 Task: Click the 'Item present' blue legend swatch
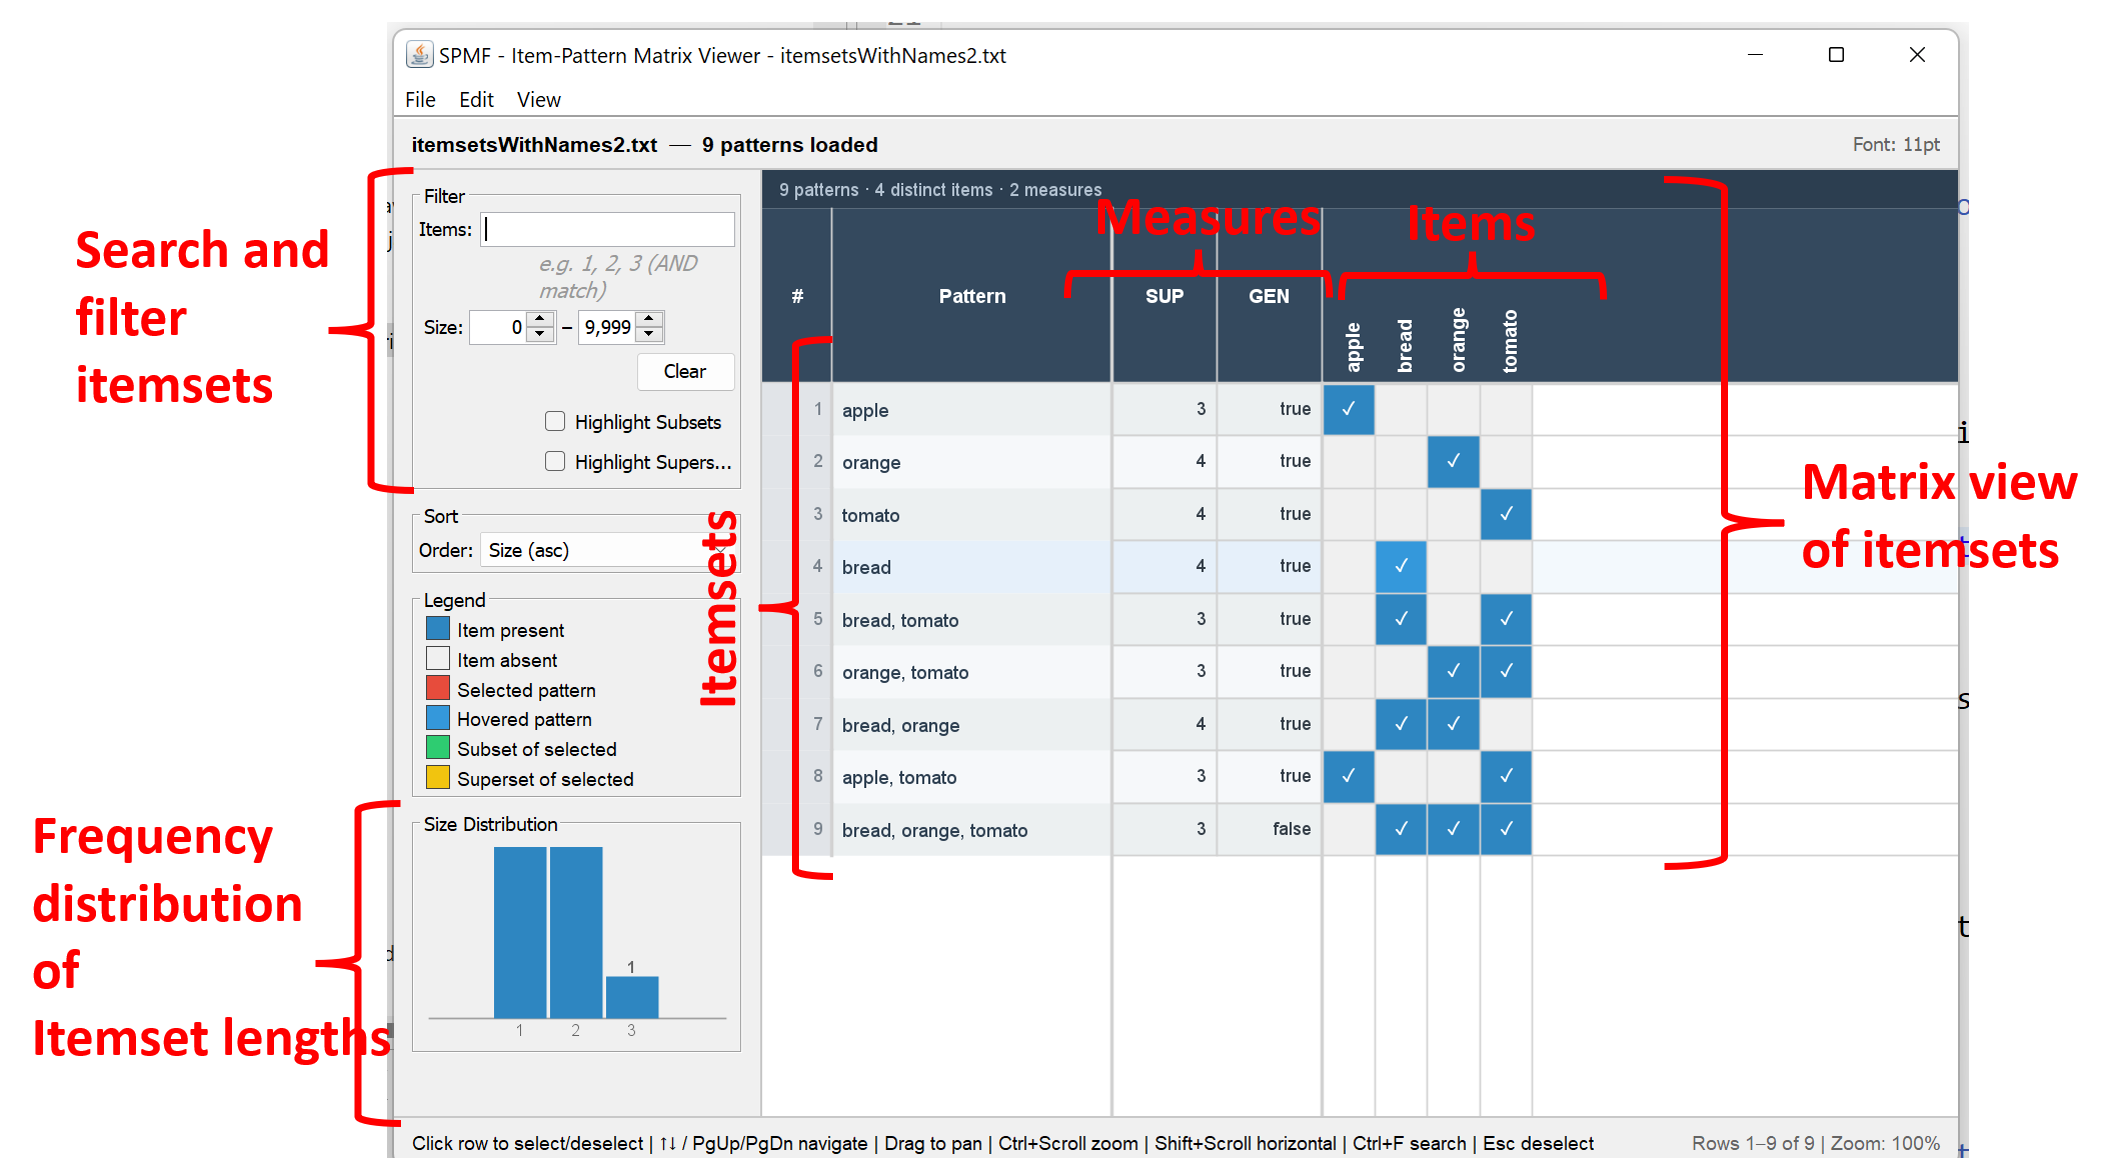[x=437, y=629]
